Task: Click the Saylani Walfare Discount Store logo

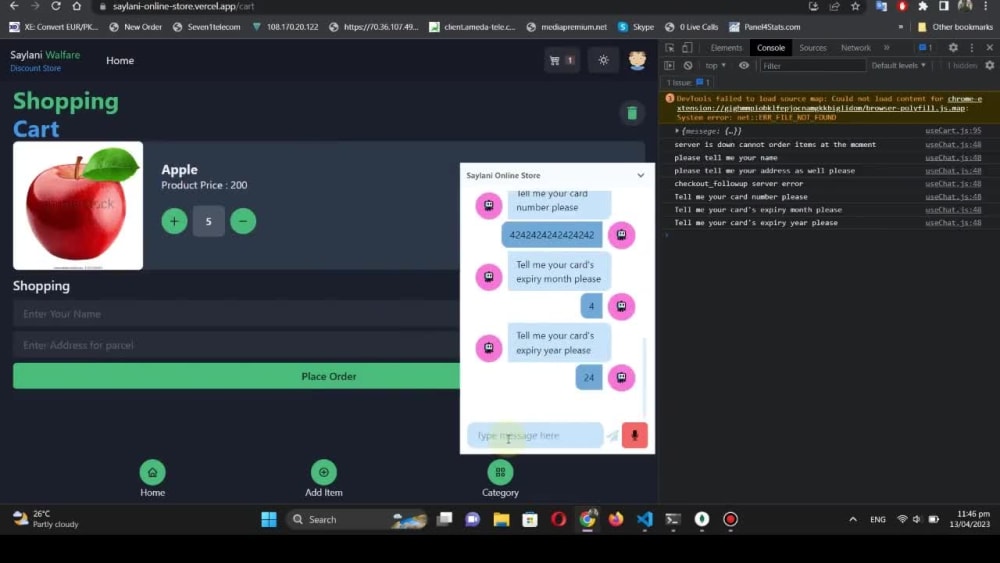Action: (x=45, y=61)
